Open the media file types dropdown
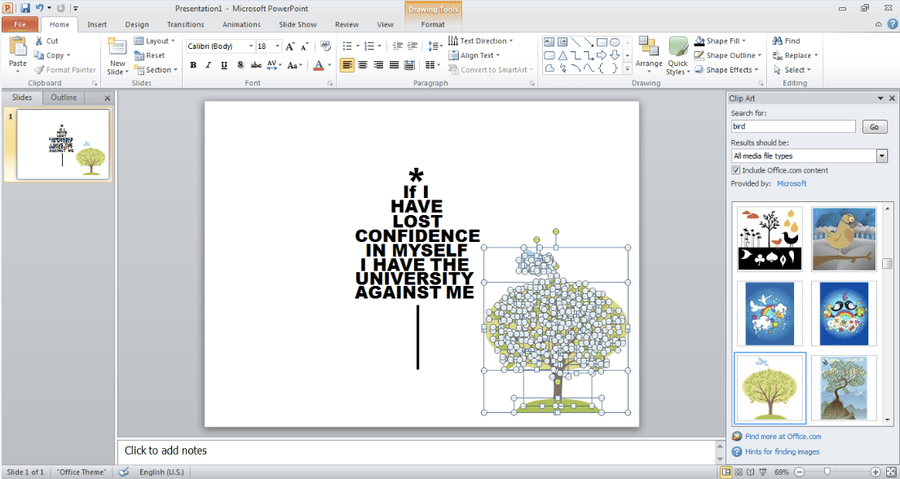This screenshot has width=900, height=479. click(882, 156)
